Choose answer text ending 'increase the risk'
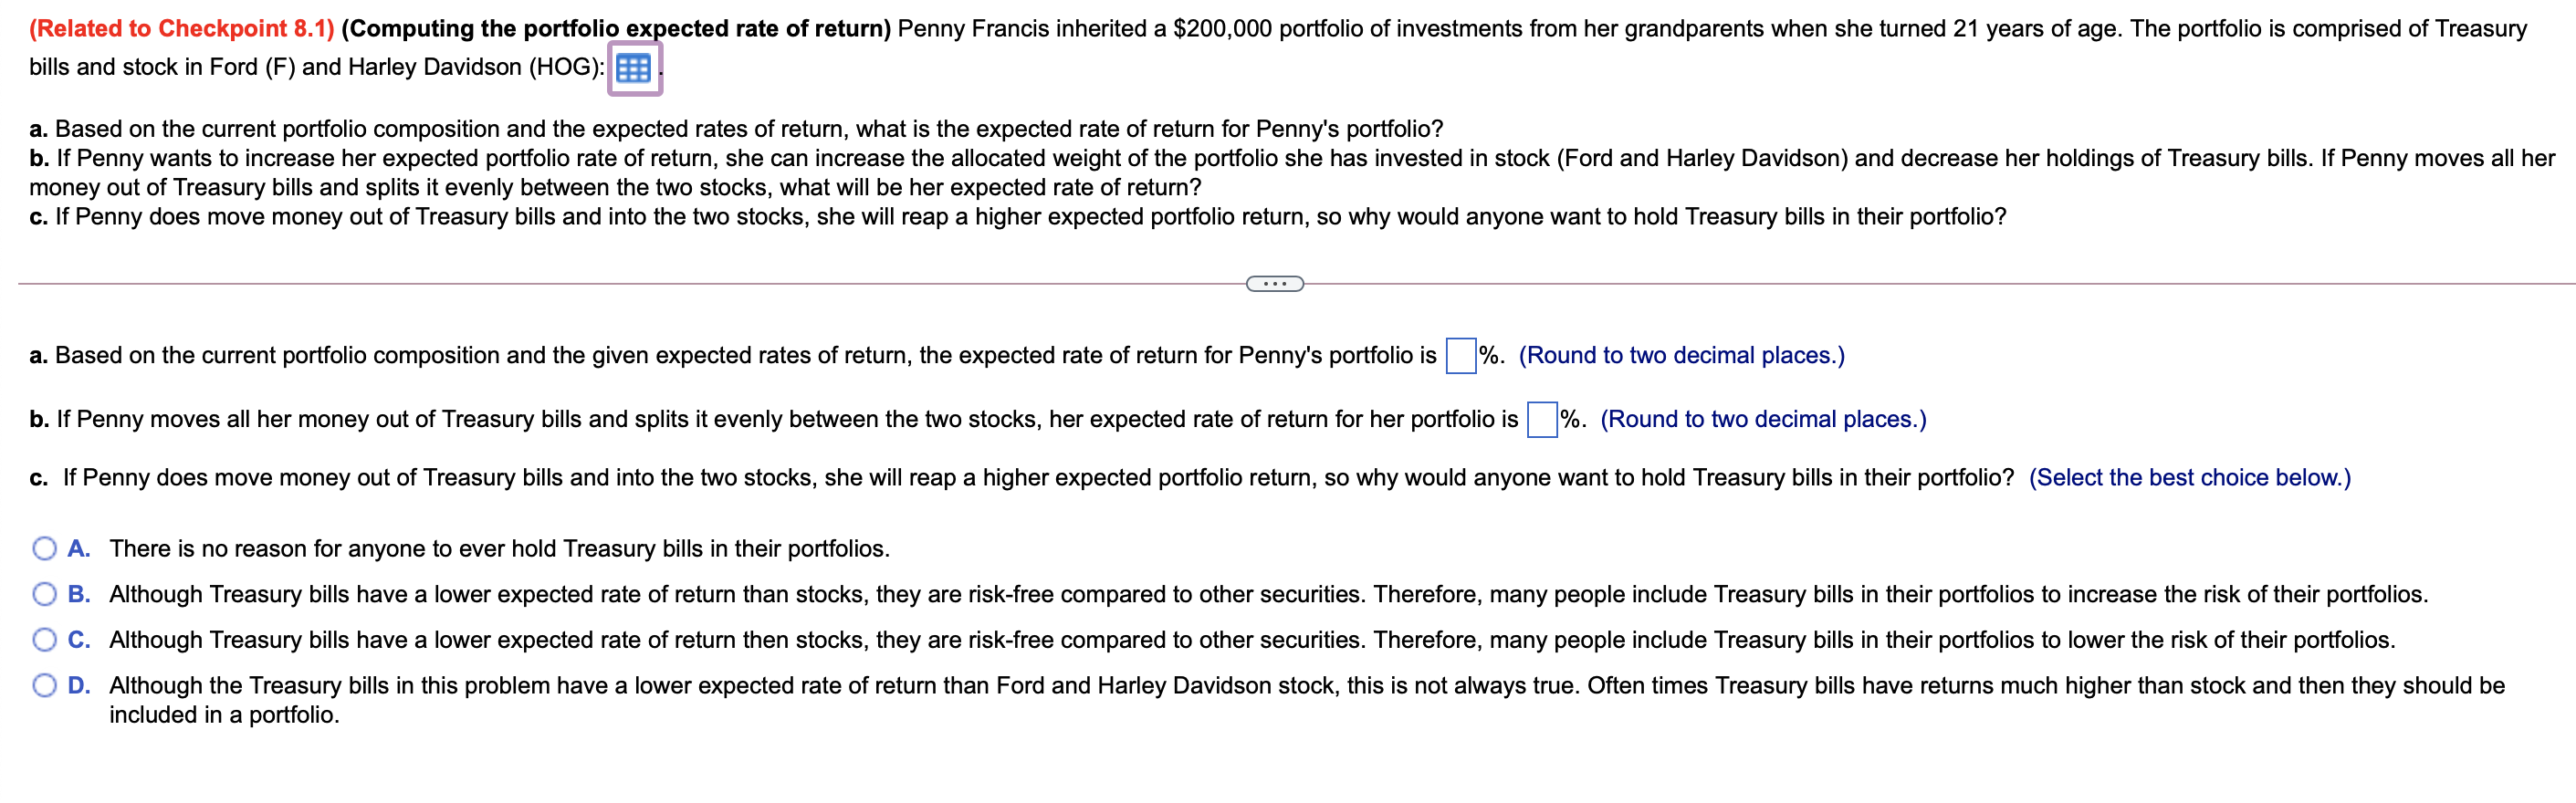Screen dimensions: 2576x803 coord(1268,594)
